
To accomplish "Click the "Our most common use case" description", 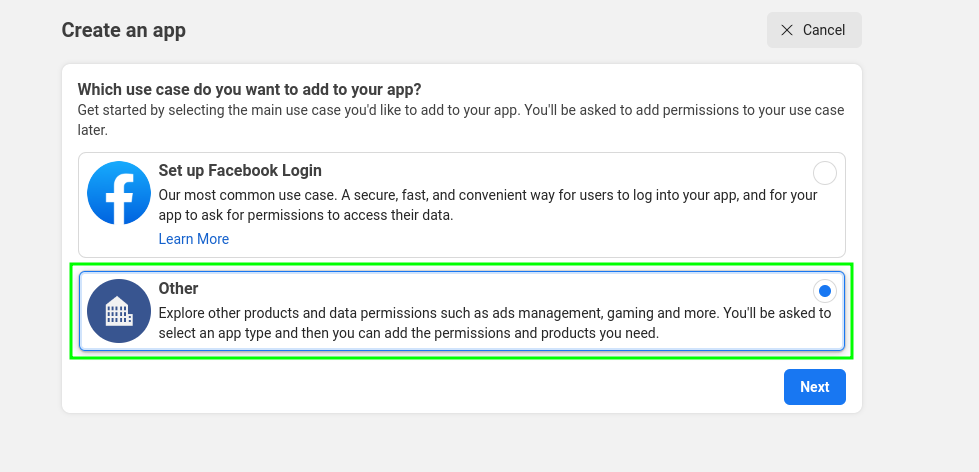I will pos(488,205).
